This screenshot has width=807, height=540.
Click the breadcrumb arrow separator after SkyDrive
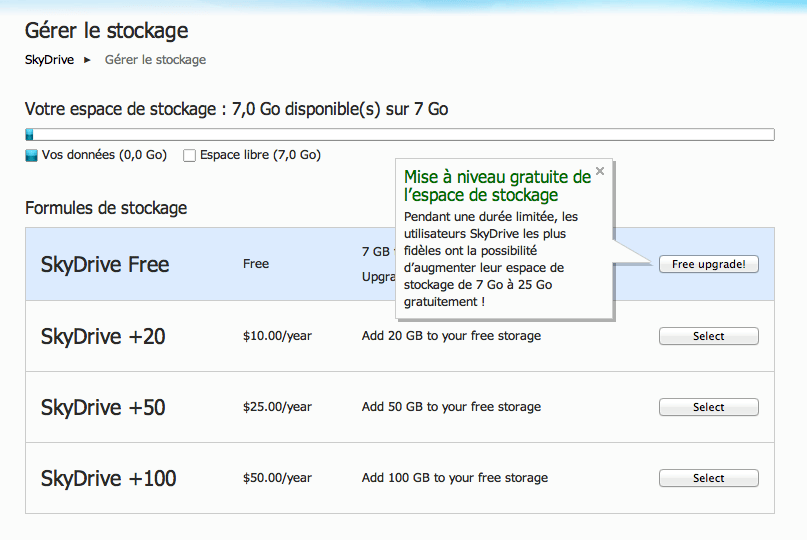[x=87, y=60]
